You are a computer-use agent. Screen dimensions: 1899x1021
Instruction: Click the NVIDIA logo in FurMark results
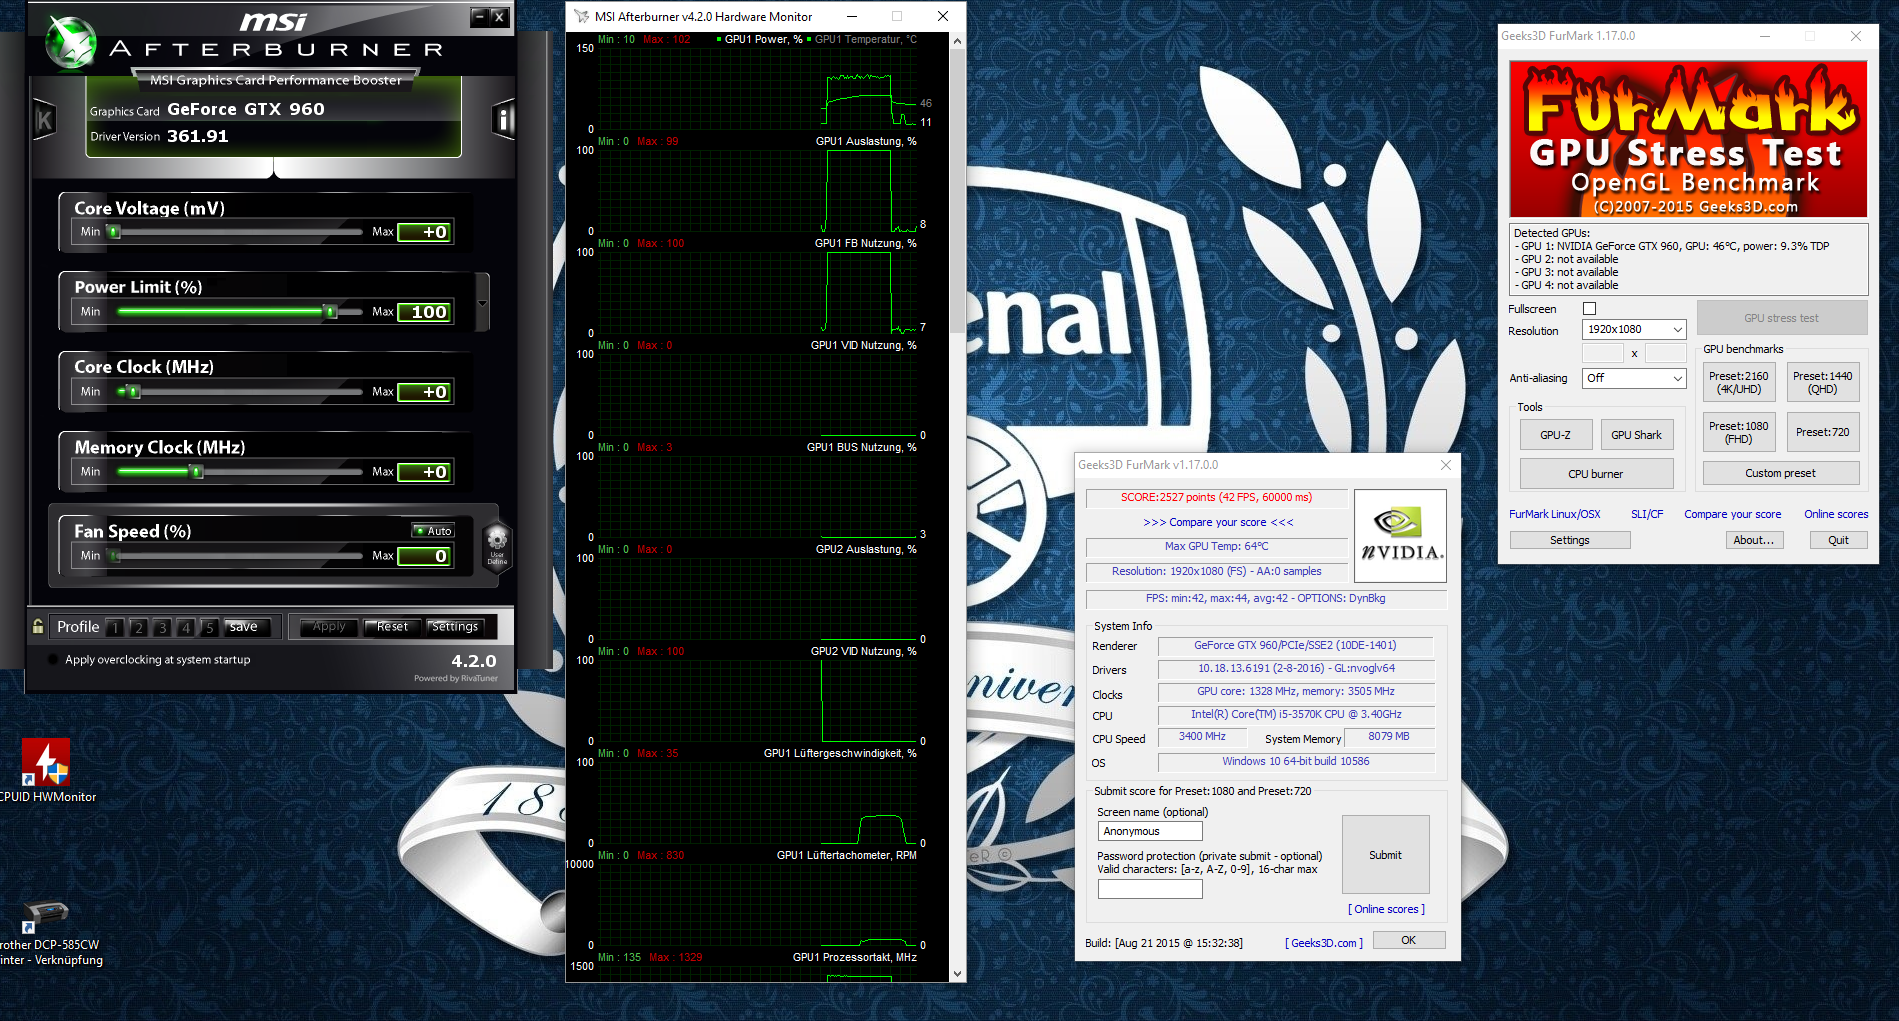[1400, 536]
